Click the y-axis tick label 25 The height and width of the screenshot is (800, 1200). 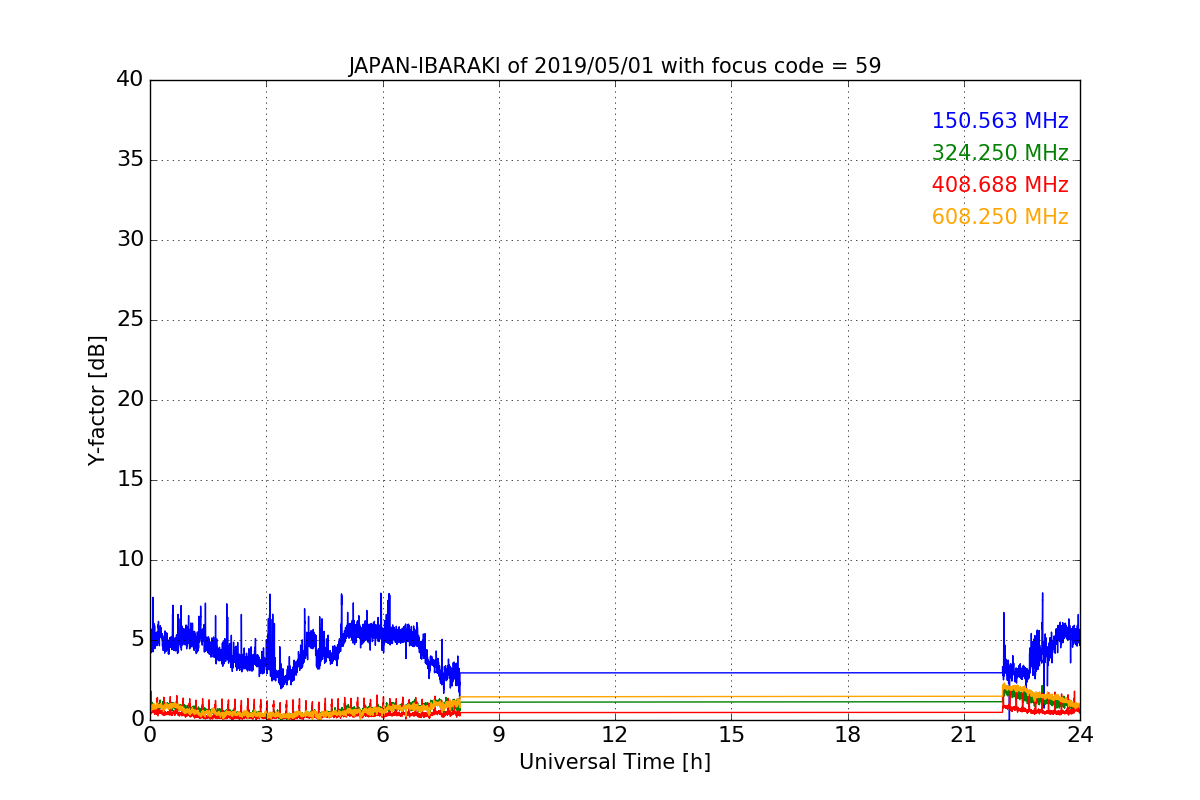click(130, 319)
